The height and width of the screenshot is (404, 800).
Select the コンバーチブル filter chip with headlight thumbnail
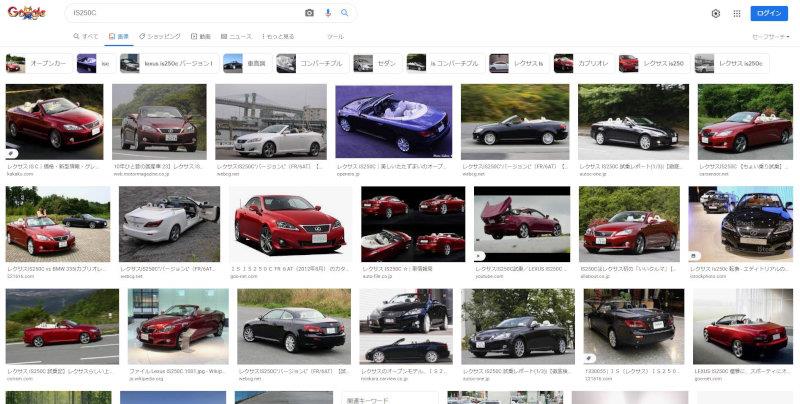312,64
